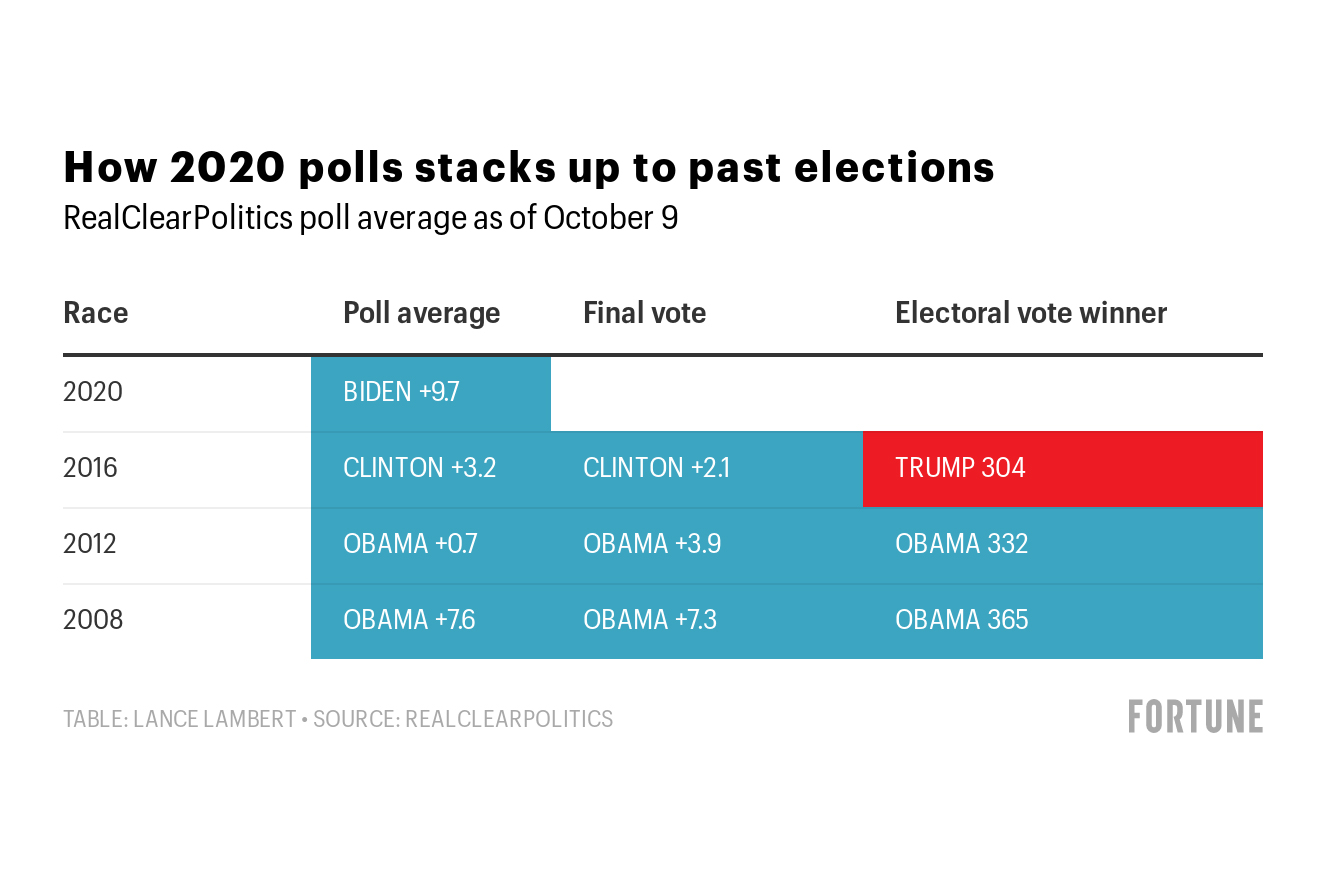Click the "Race" column header
This screenshot has height=884, width=1326.
coord(96,313)
